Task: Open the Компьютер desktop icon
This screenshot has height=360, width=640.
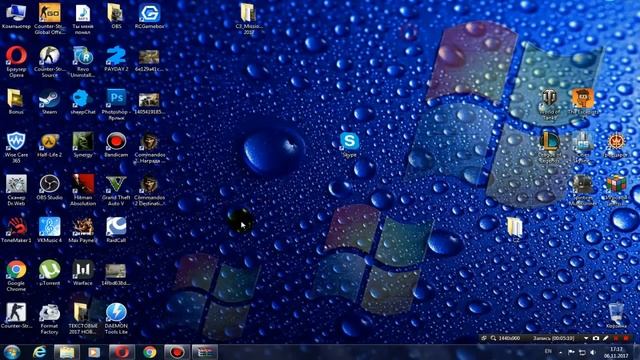Action: [x=16, y=17]
